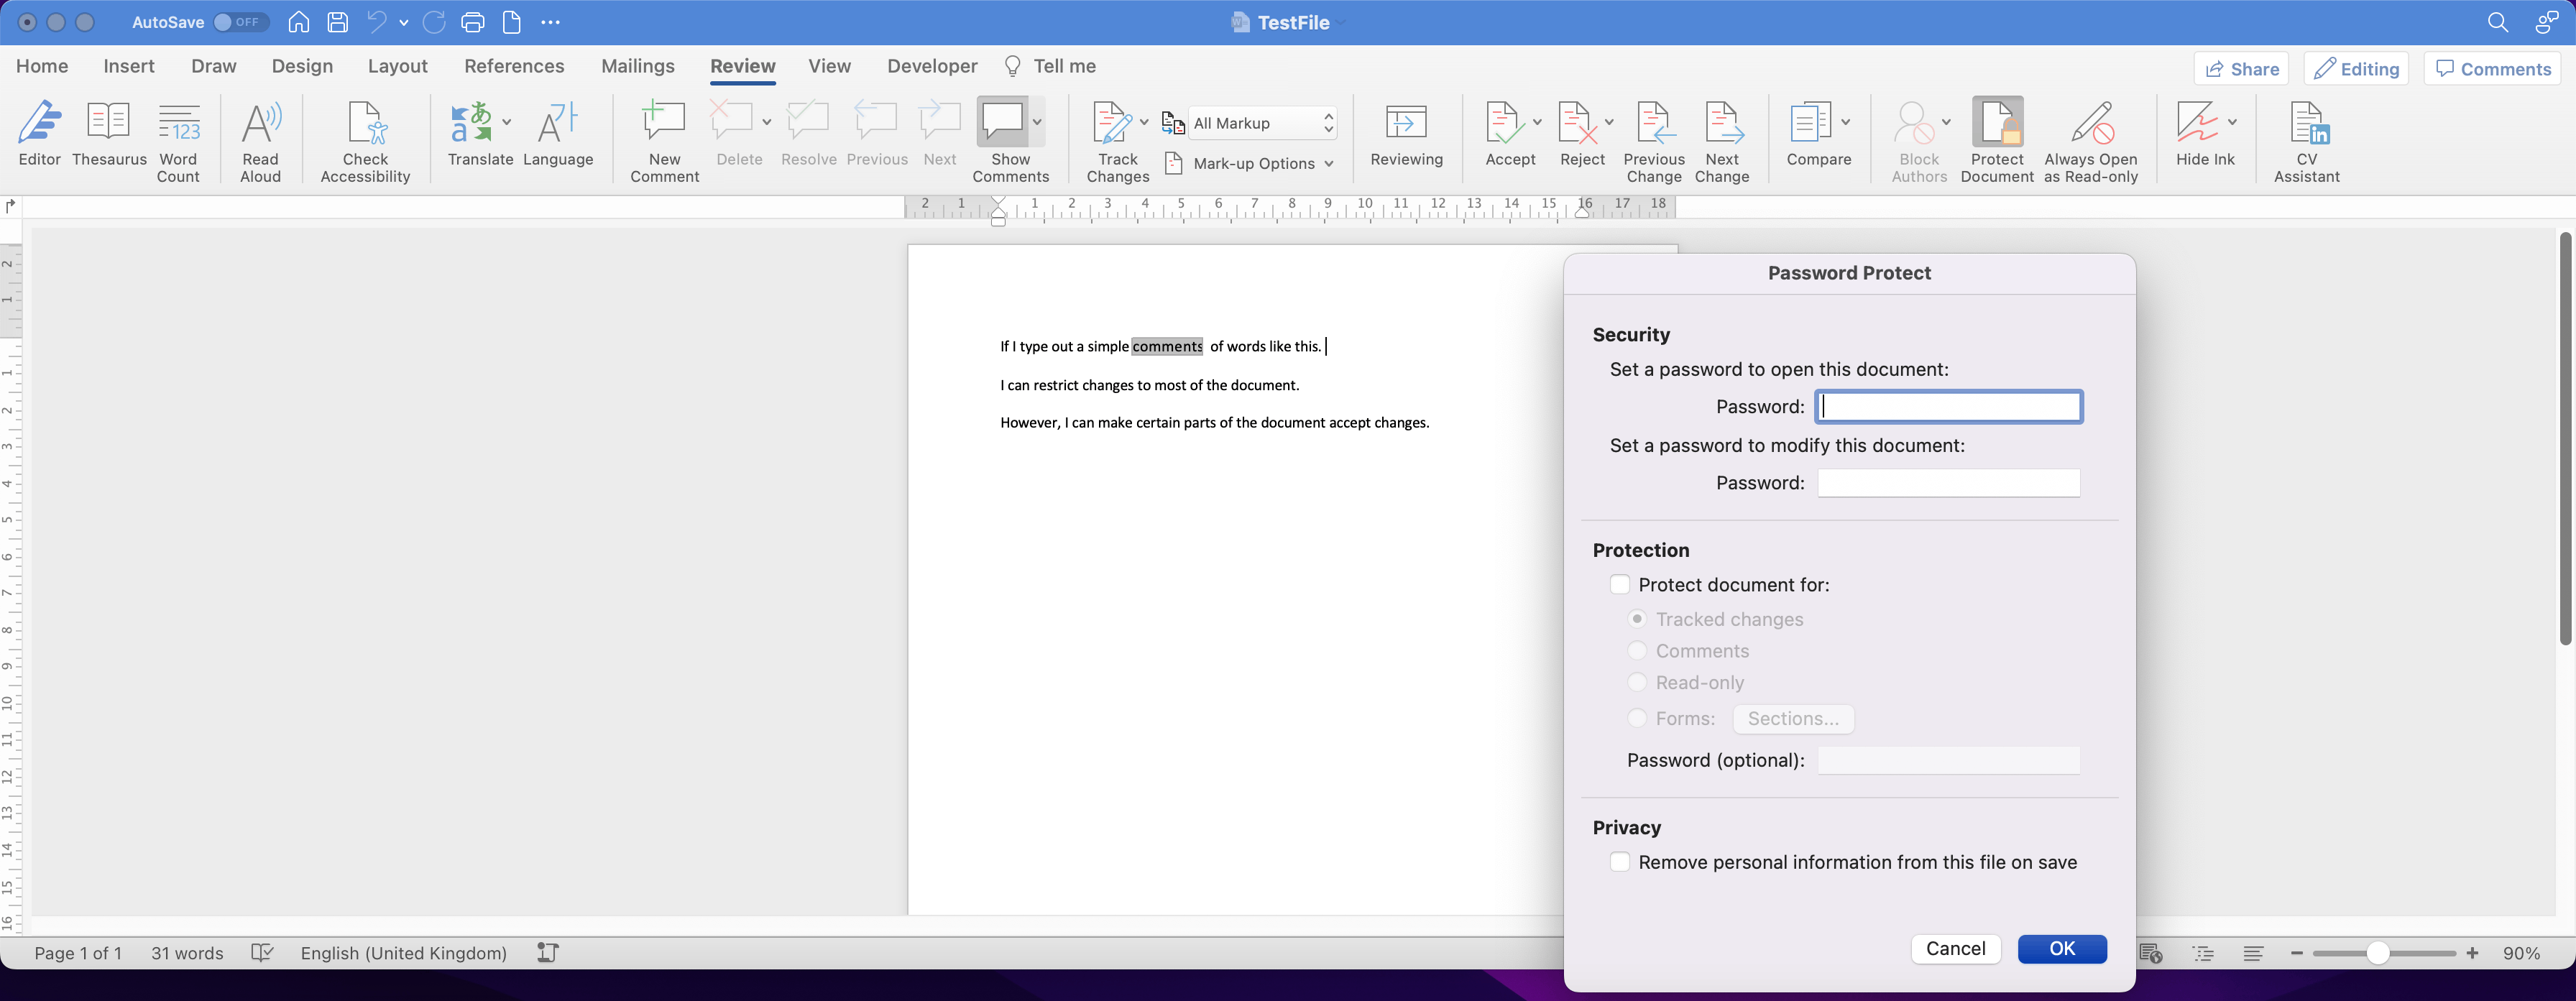The width and height of the screenshot is (2576, 1001).
Task: Click Always Open as Read-only
Action: point(2091,142)
